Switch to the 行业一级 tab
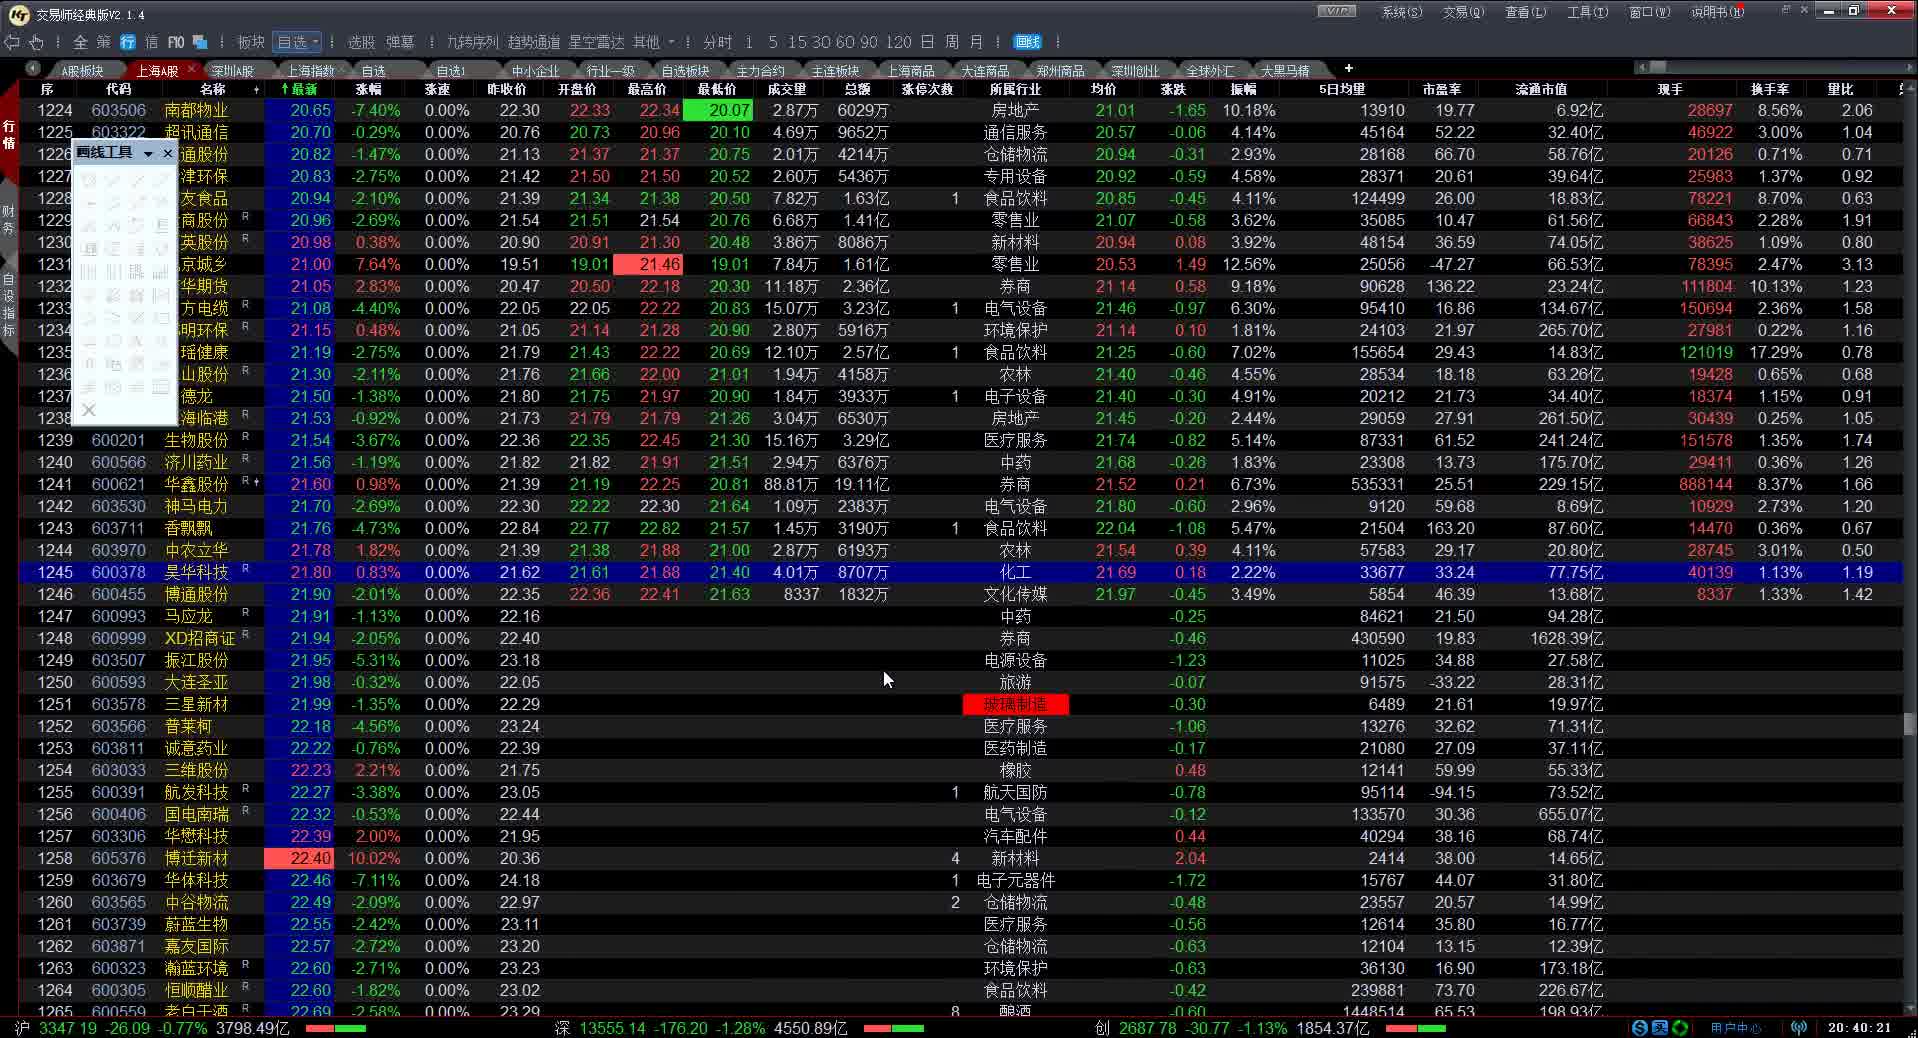The image size is (1918, 1038). [610, 71]
